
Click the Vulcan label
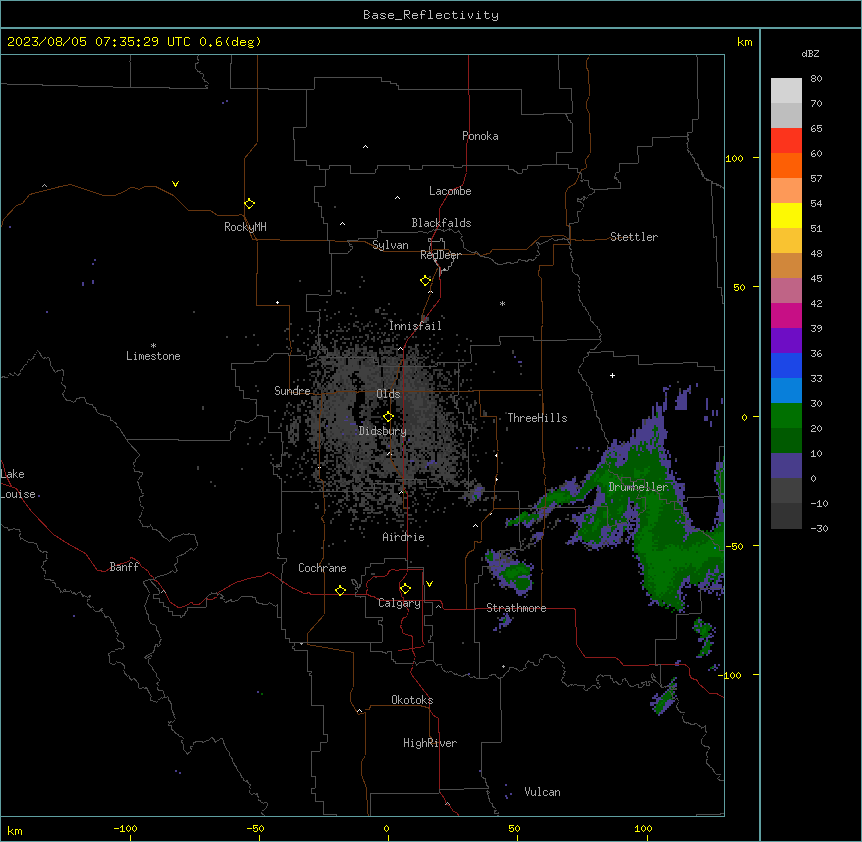[x=543, y=792]
